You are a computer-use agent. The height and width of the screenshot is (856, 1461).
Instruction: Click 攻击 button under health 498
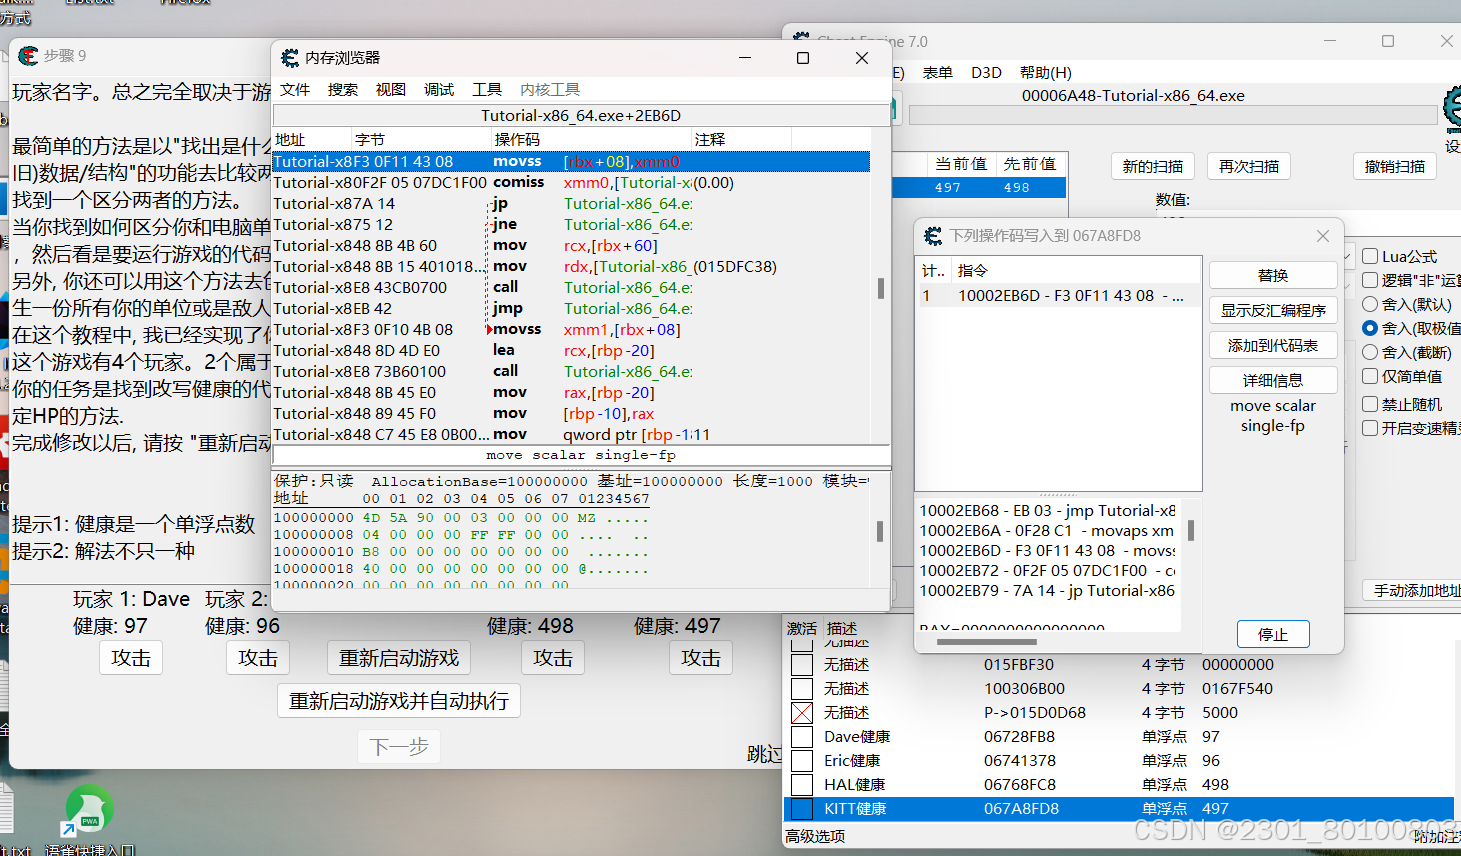point(553,658)
